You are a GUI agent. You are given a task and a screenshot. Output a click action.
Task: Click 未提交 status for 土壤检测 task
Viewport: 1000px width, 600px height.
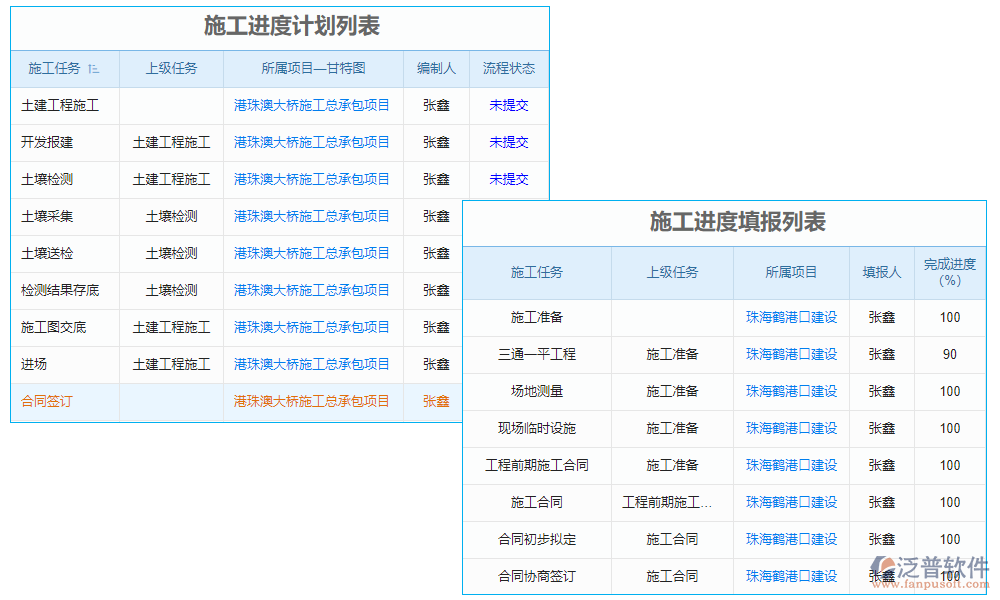pos(509,179)
